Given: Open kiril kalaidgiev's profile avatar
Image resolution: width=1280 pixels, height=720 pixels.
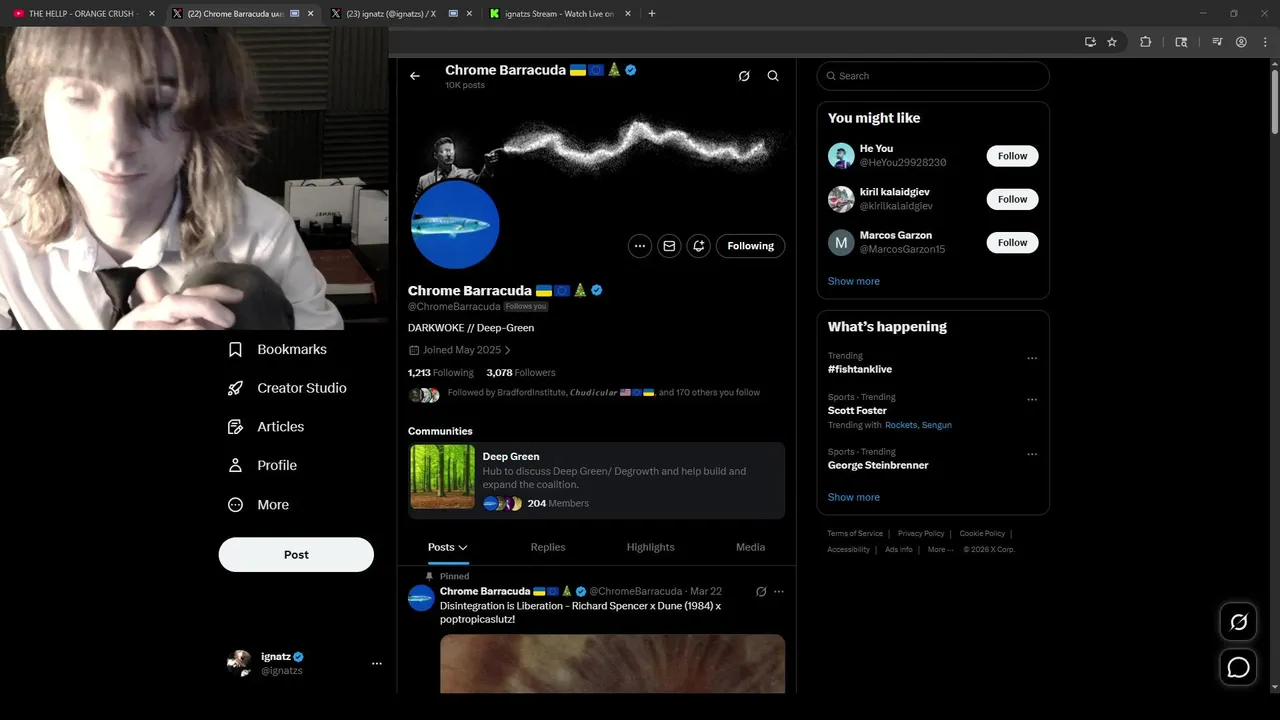Looking at the screenshot, I should [841, 199].
